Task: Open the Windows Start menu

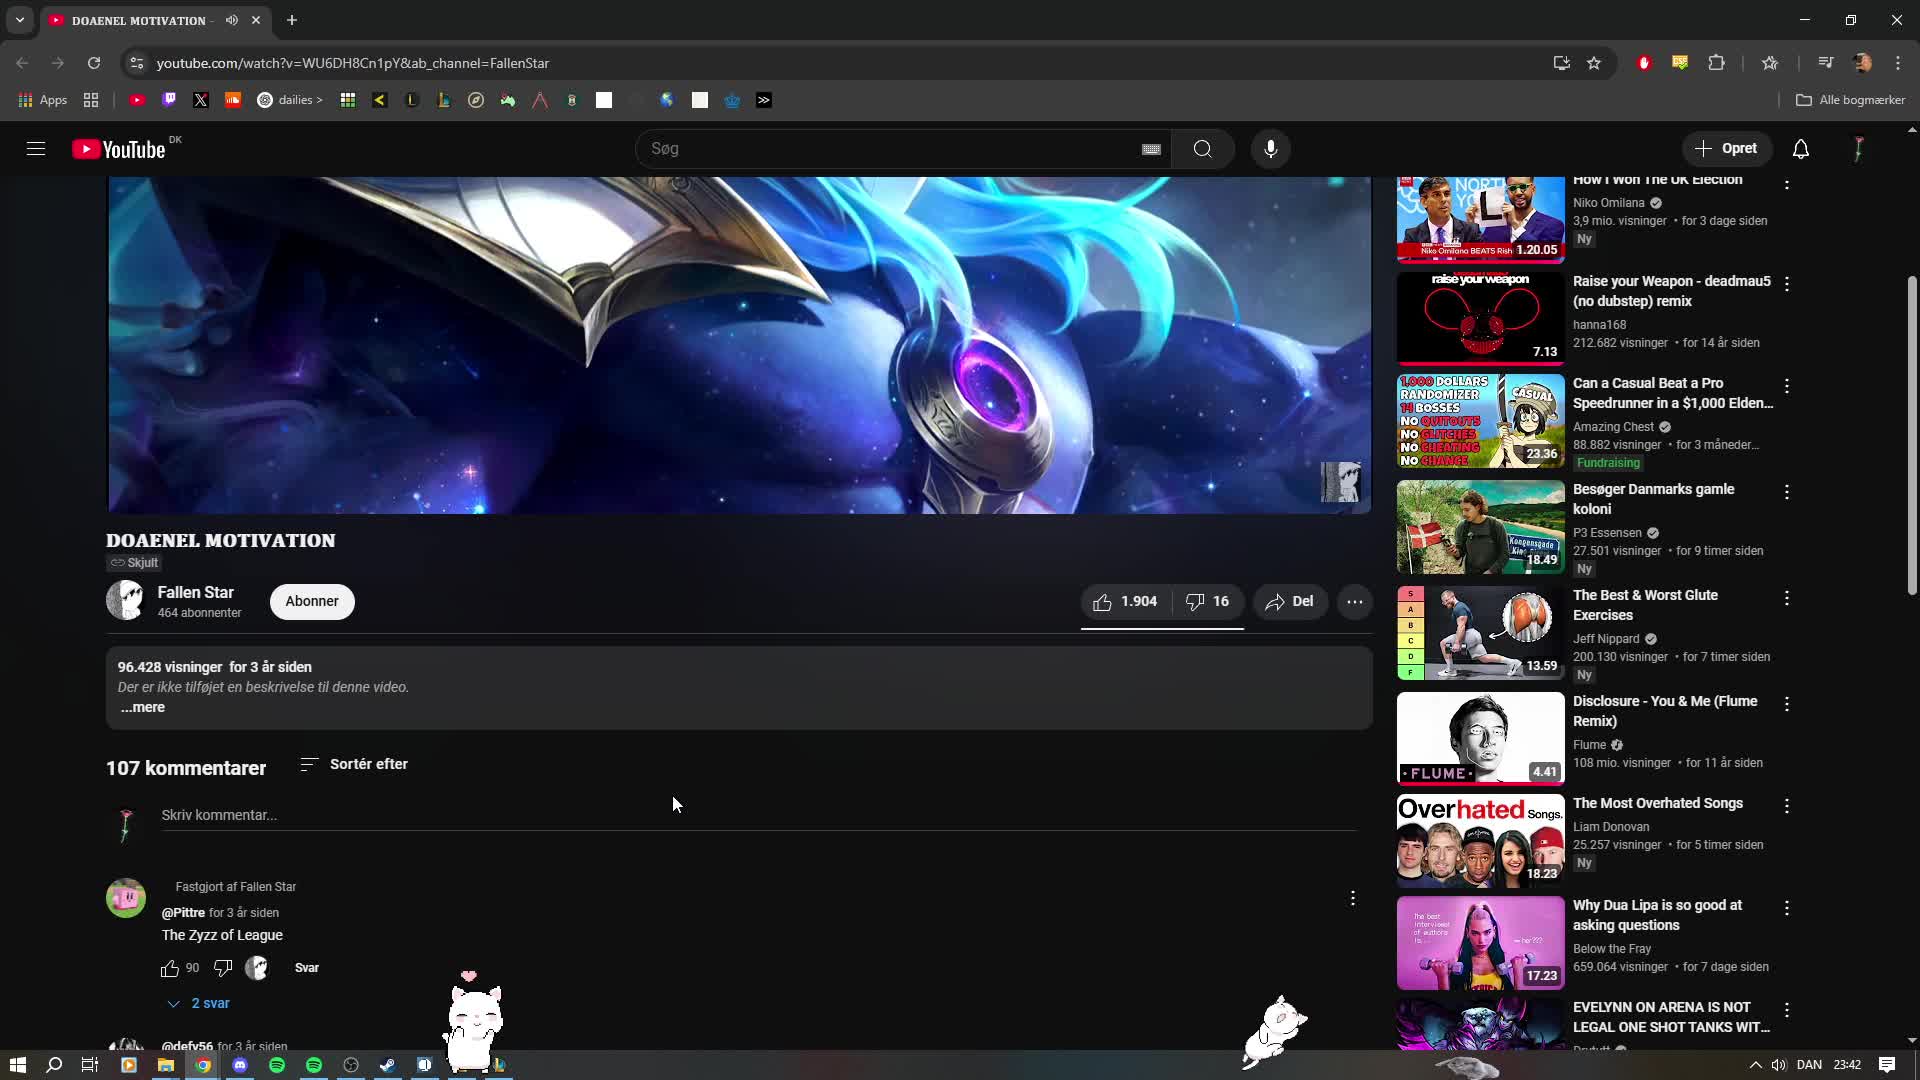Action: (18, 1065)
